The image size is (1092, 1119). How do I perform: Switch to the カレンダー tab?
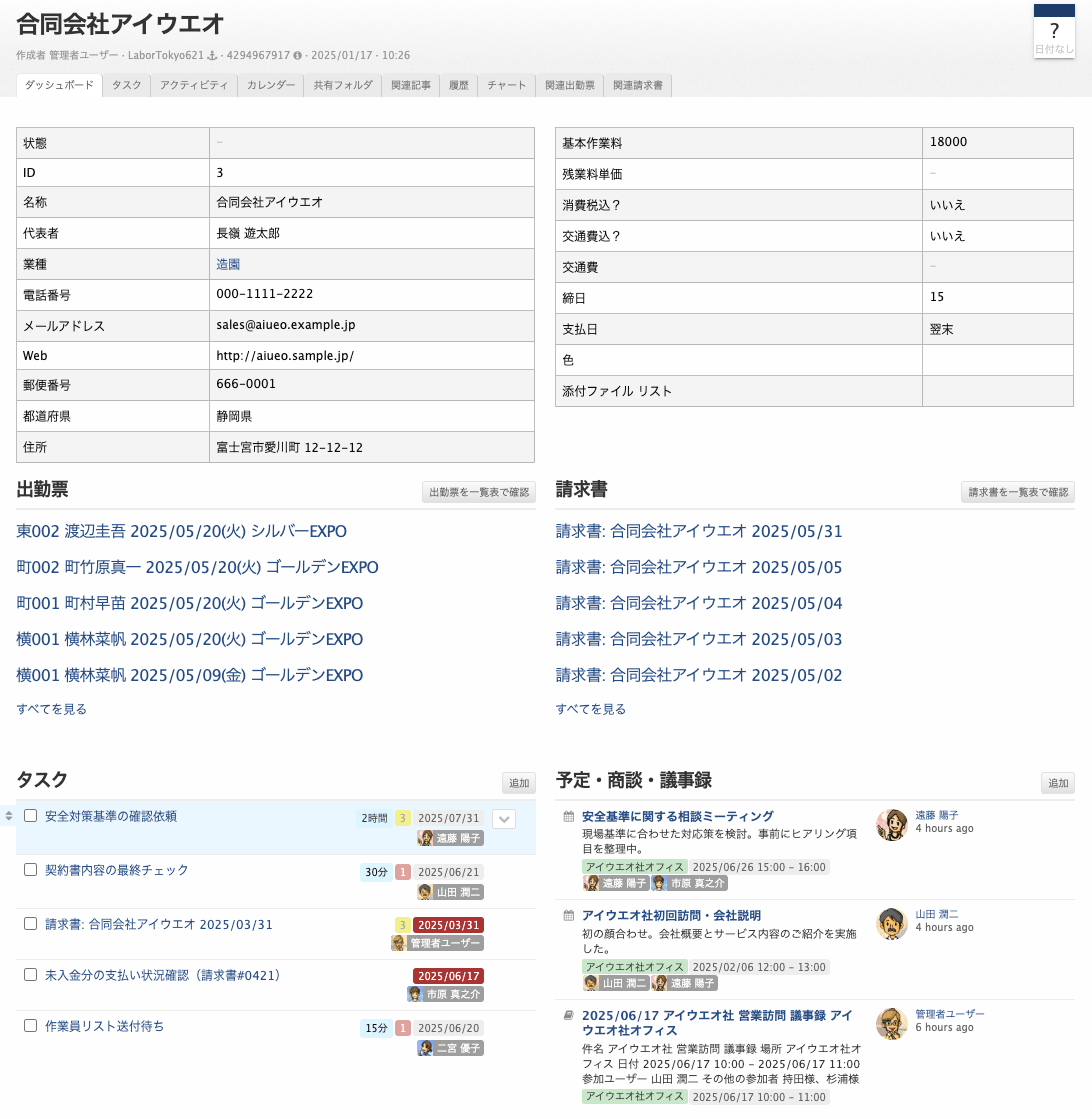270,86
